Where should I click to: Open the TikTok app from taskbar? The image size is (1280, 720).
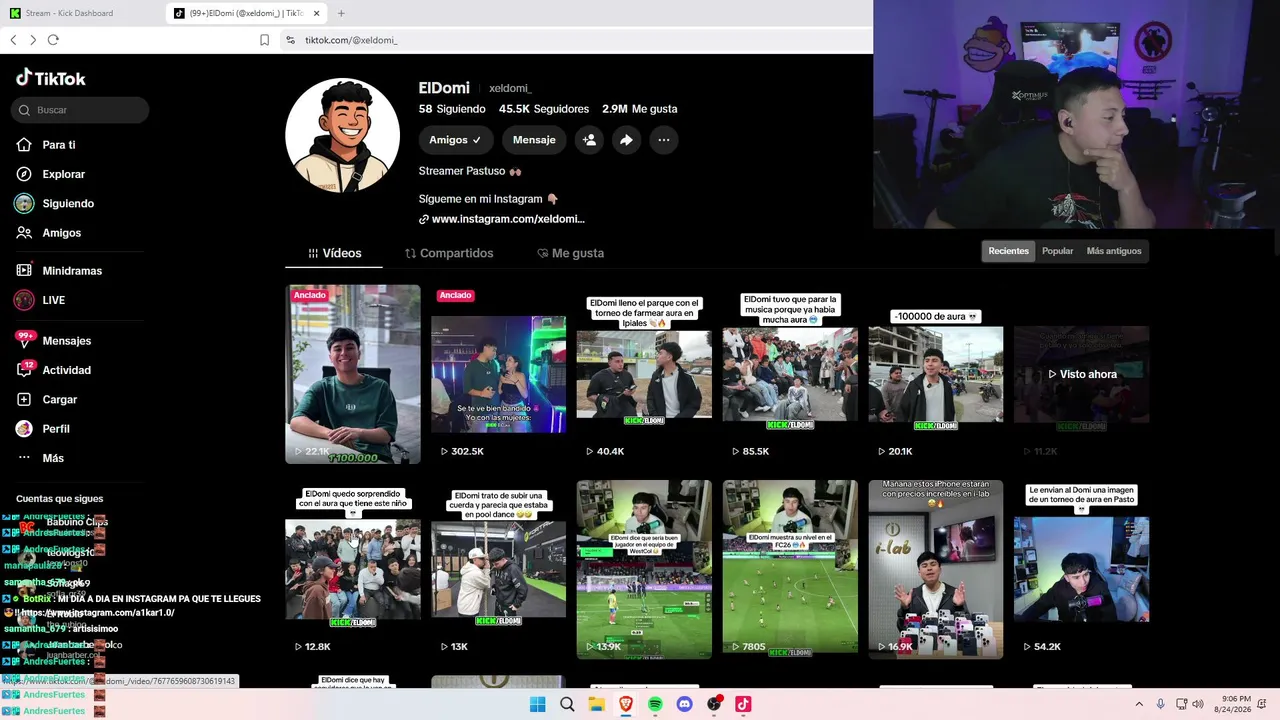tap(743, 704)
